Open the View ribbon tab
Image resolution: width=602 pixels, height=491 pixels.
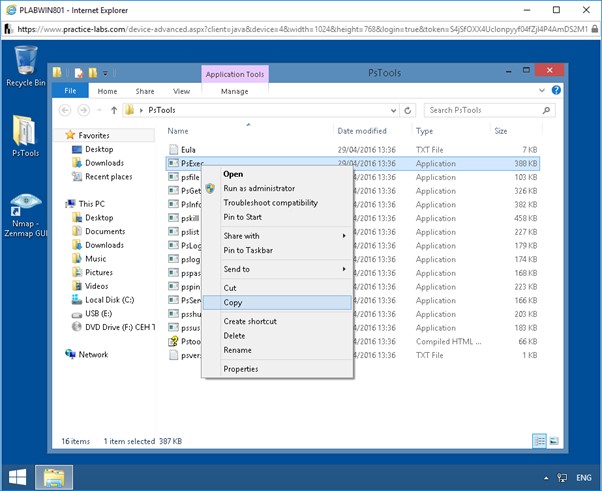click(181, 91)
